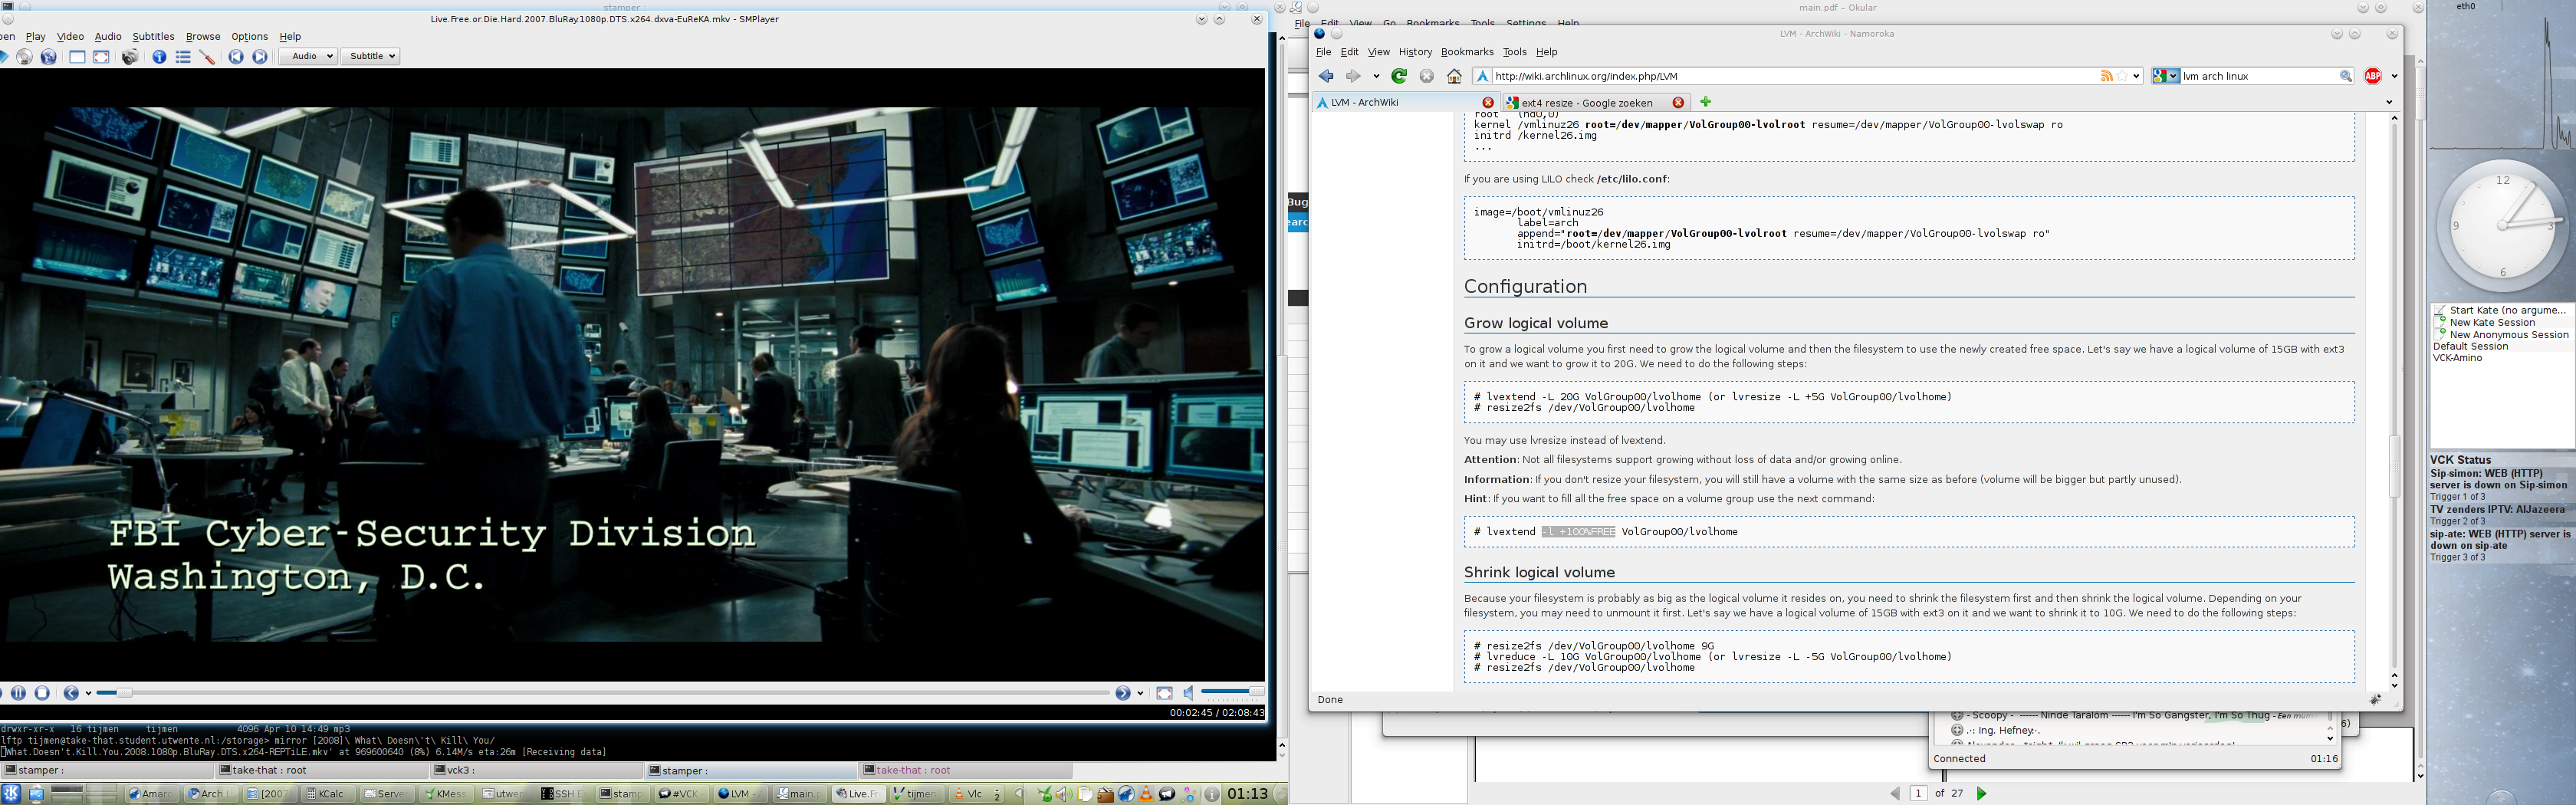2576x805 pixels.
Task: Take a screenshot with SMPlayer camera icon
Action: [130, 57]
